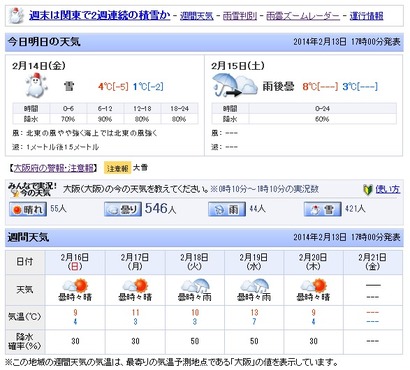Viewport: 410px width, 370px height.
Task: Select the 421人 snow vote count
Action: (x=355, y=209)
